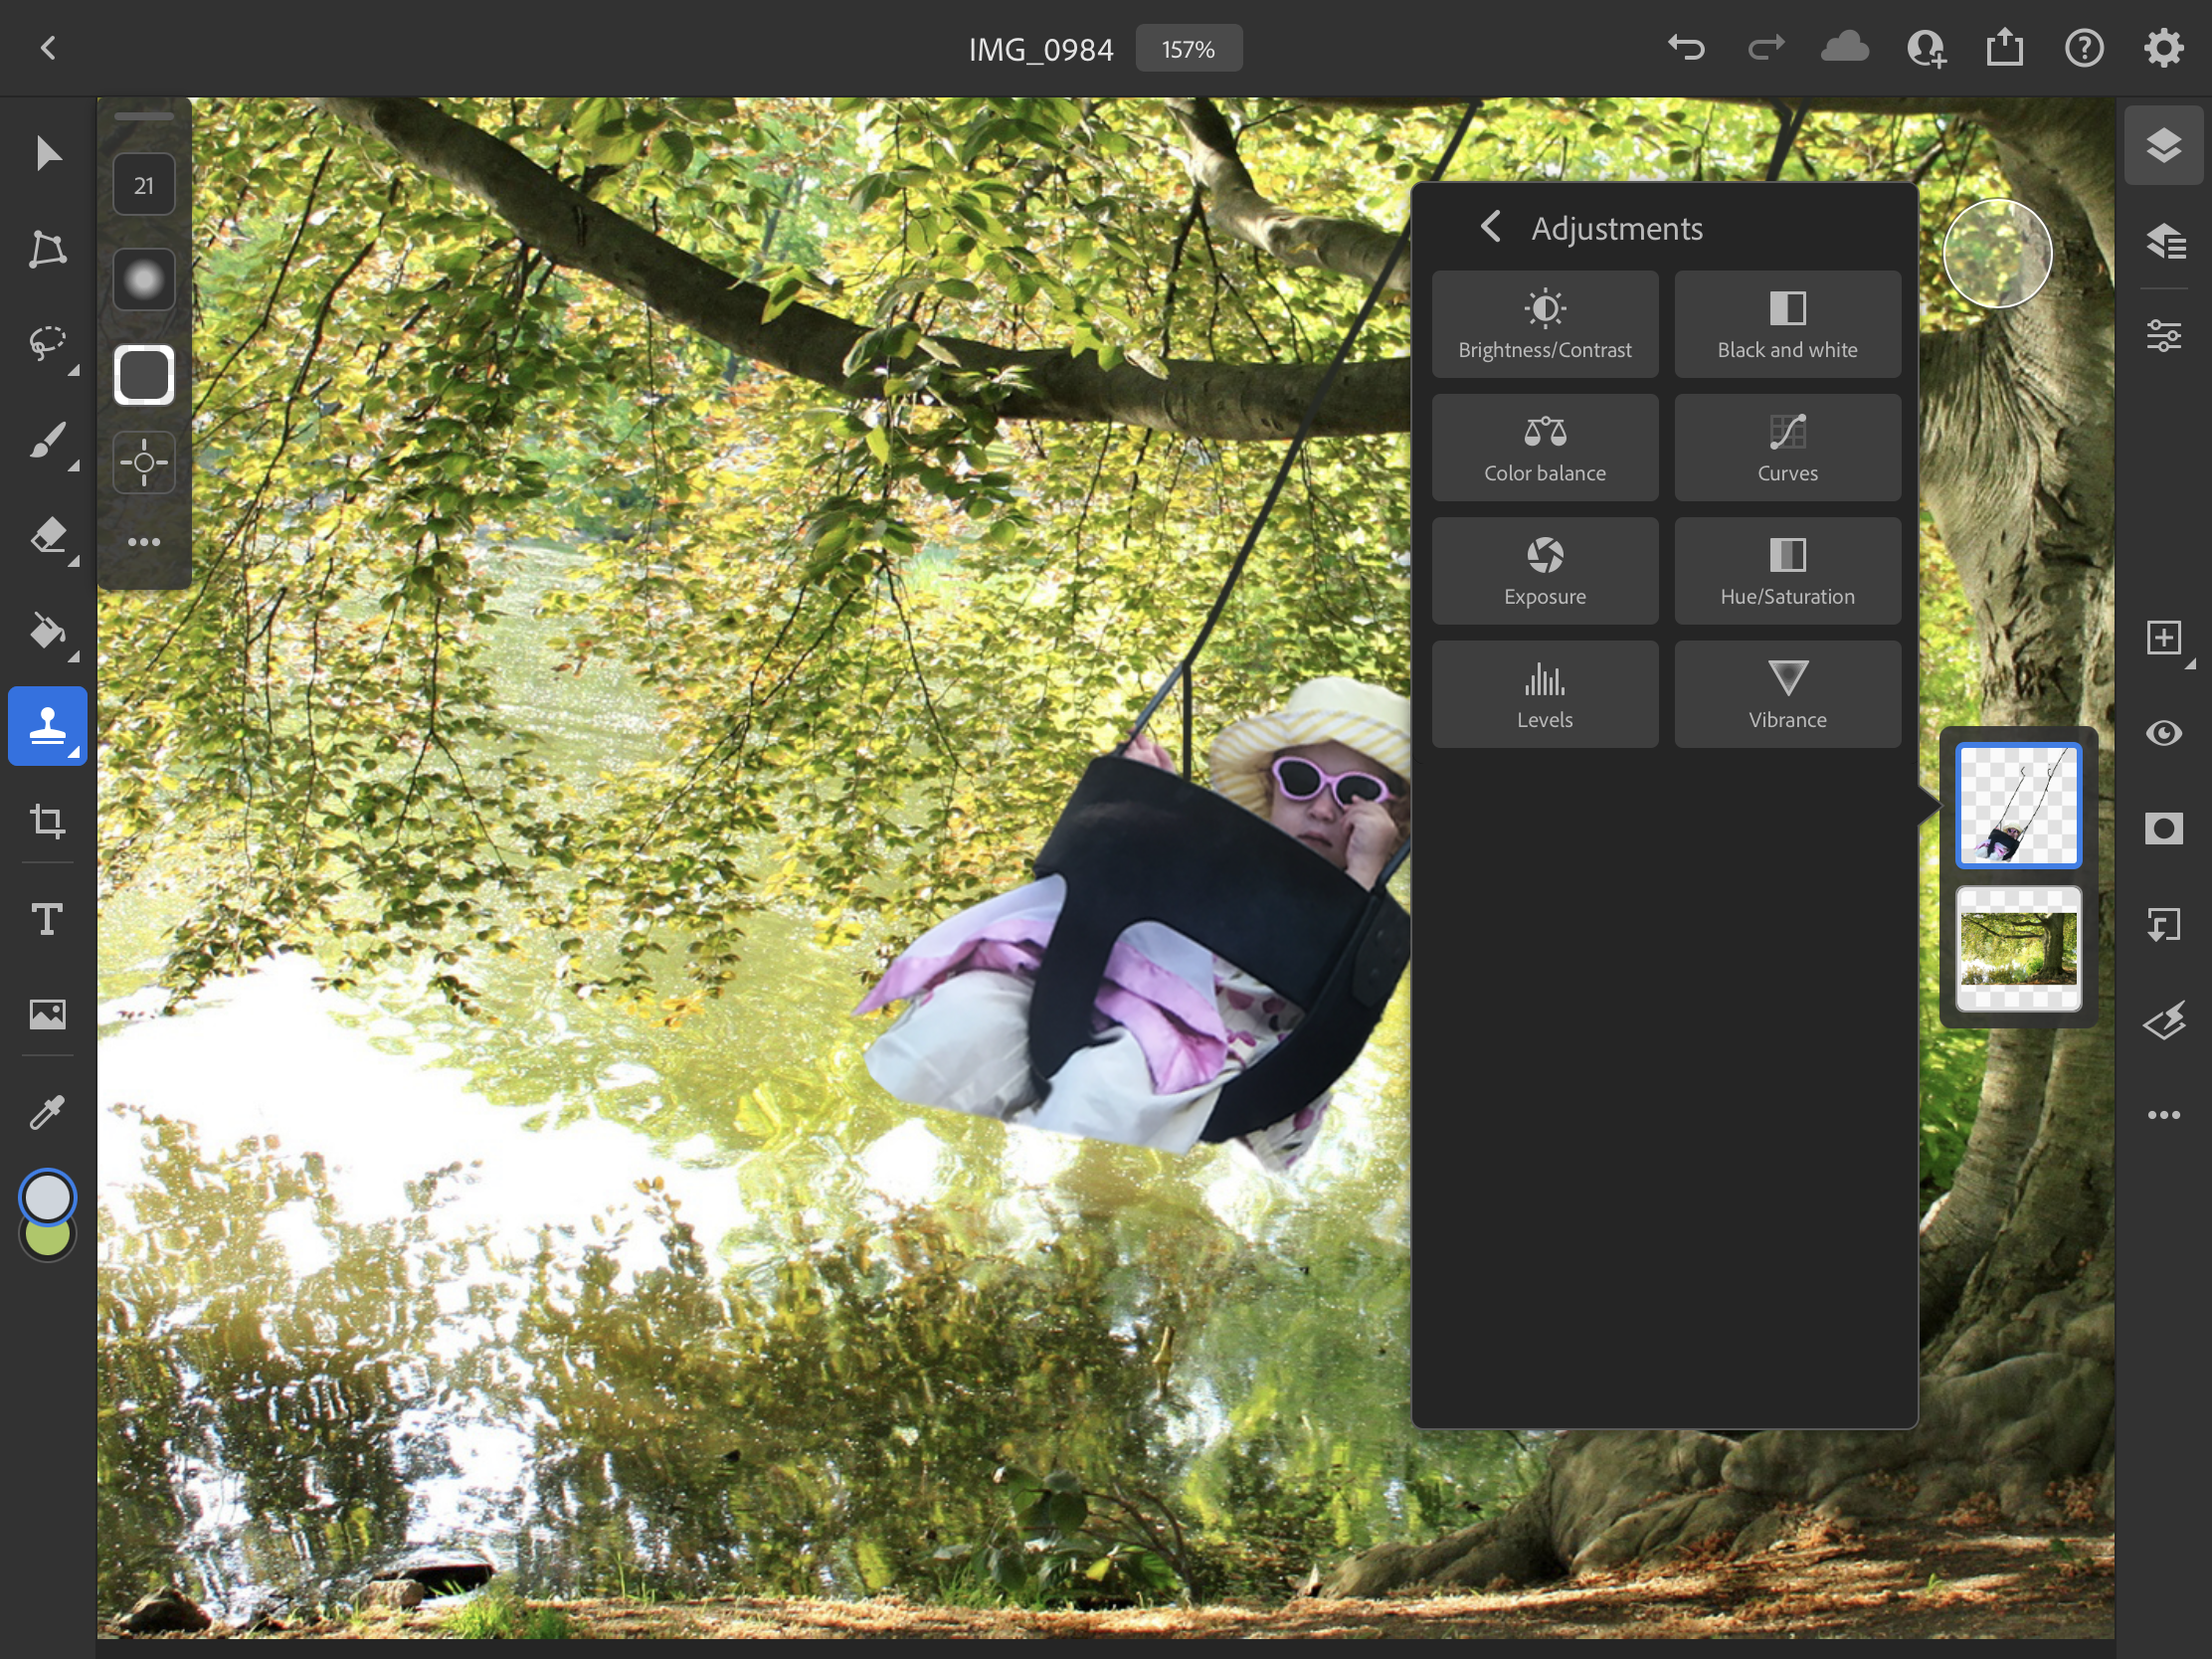The height and width of the screenshot is (1659, 2212).
Task: Toggle layer visibility eye icon
Action: [2163, 733]
